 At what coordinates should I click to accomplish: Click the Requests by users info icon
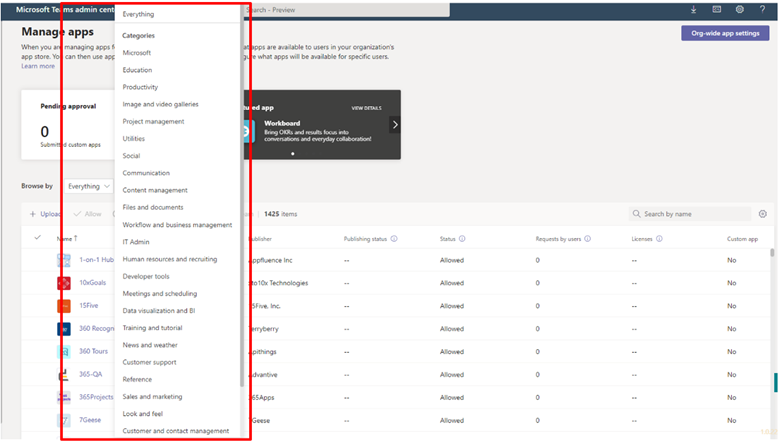coord(588,239)
